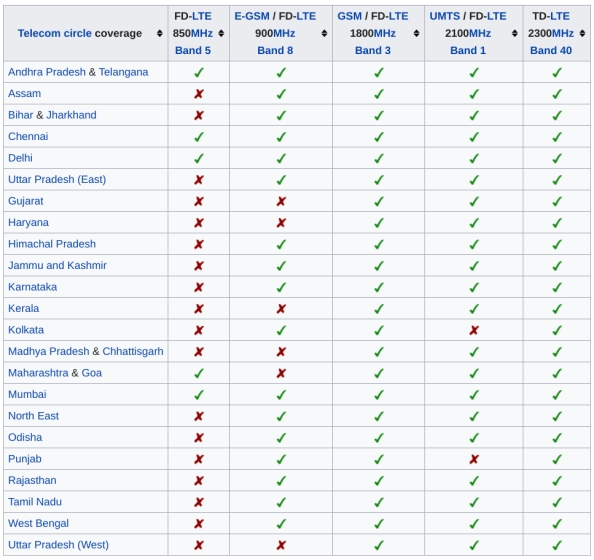The height and width of the screenshot is (560, 594).
Task: Open the E-GSM header link
Action: (x=252, y=16)
